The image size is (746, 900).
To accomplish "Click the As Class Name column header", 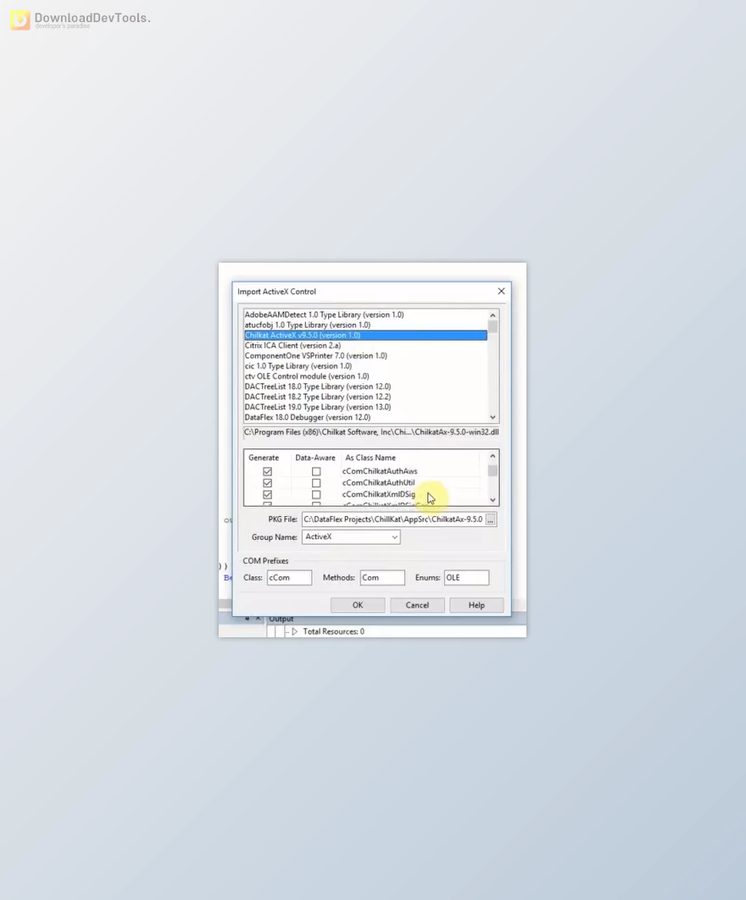I will point(370,457).
